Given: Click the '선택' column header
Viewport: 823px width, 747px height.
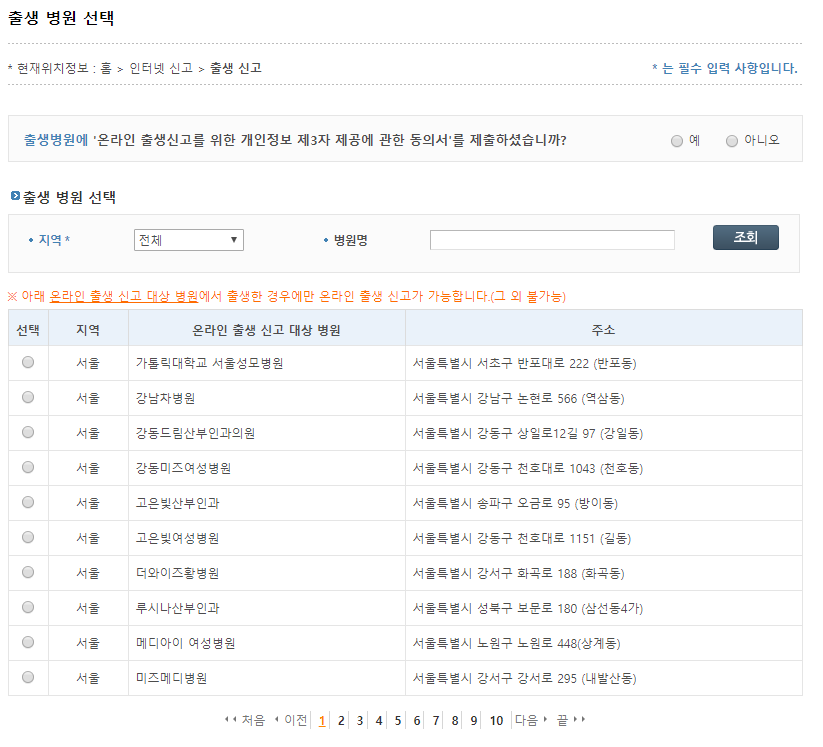Looking at the screenshot, I should click(x=28, y=330).
